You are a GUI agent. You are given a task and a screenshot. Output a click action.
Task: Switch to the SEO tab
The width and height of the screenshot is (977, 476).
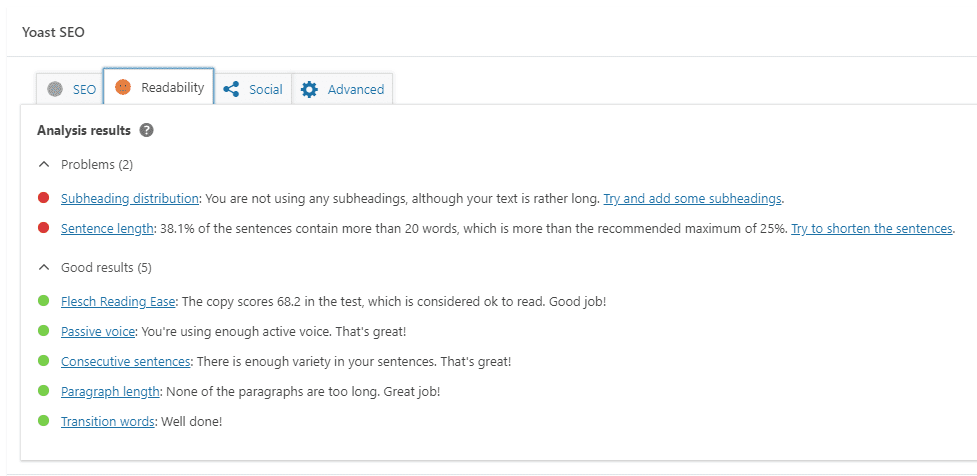(69, 89)
